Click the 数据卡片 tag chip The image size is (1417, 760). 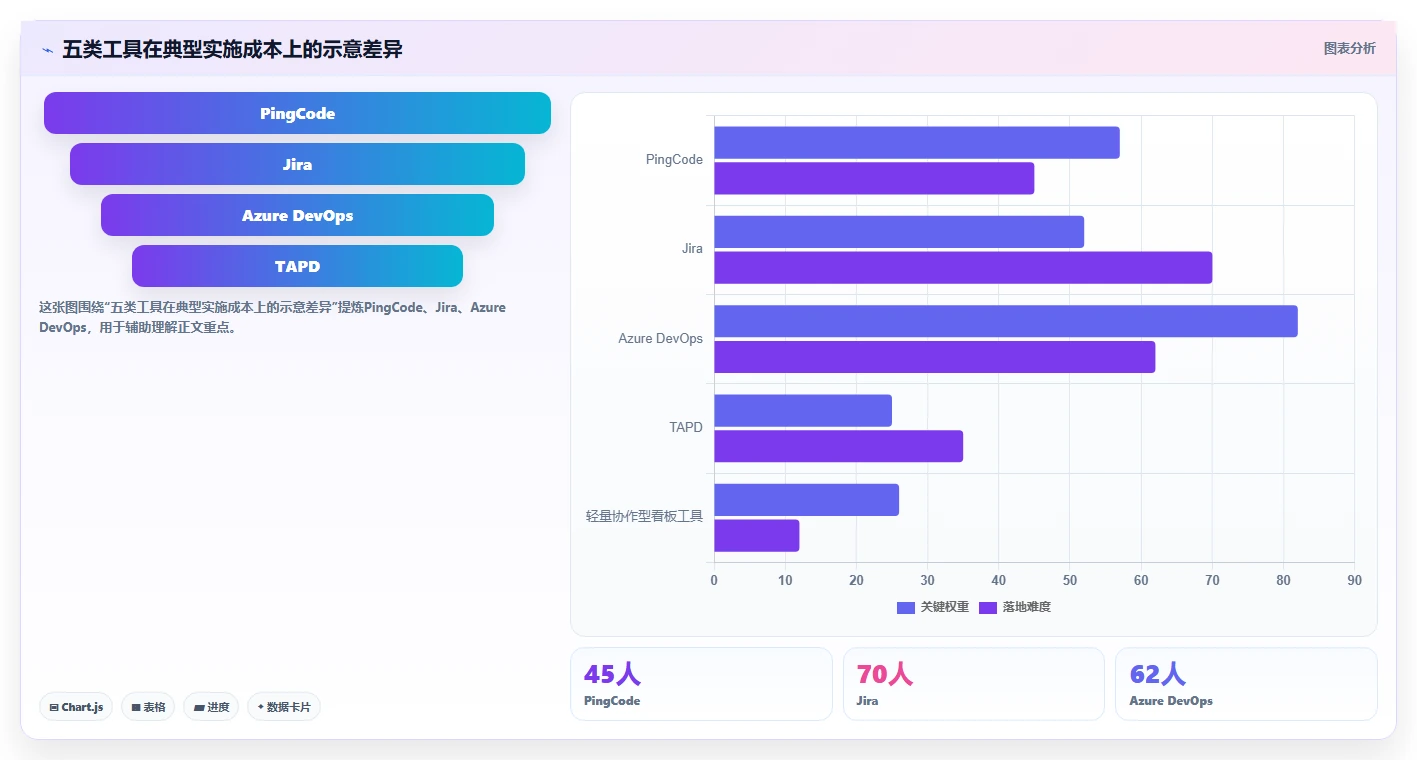[284, 707]
